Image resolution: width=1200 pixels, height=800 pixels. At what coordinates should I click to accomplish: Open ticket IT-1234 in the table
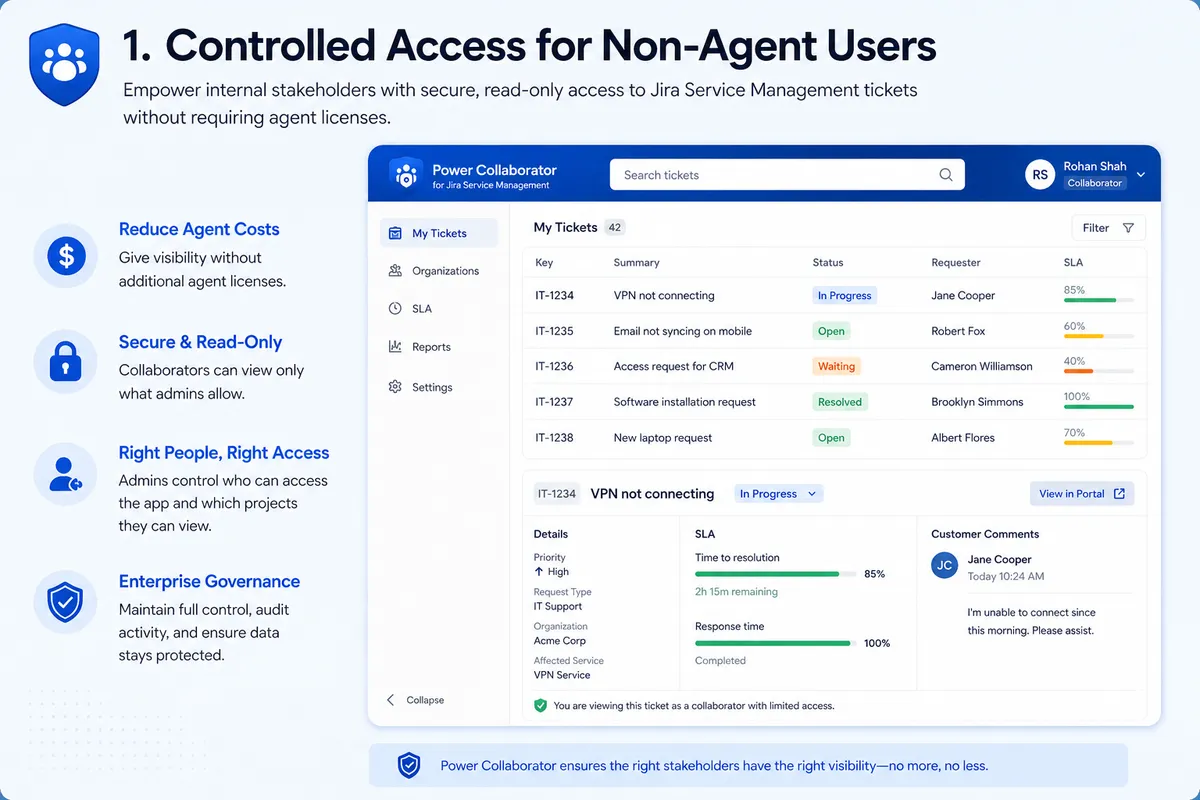[x=554, y=296]
